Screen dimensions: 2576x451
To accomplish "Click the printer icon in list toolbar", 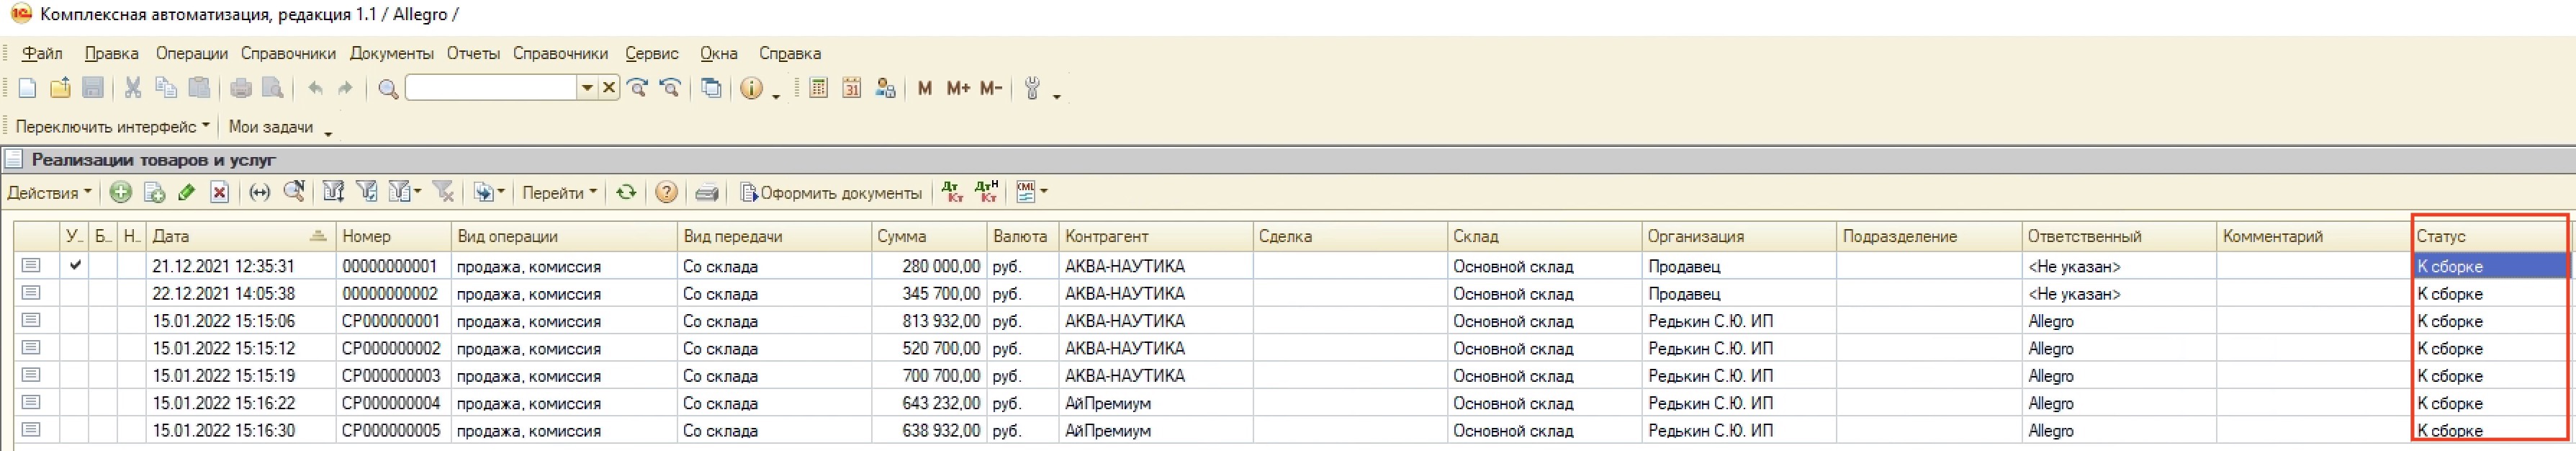I will coord(707,193).
